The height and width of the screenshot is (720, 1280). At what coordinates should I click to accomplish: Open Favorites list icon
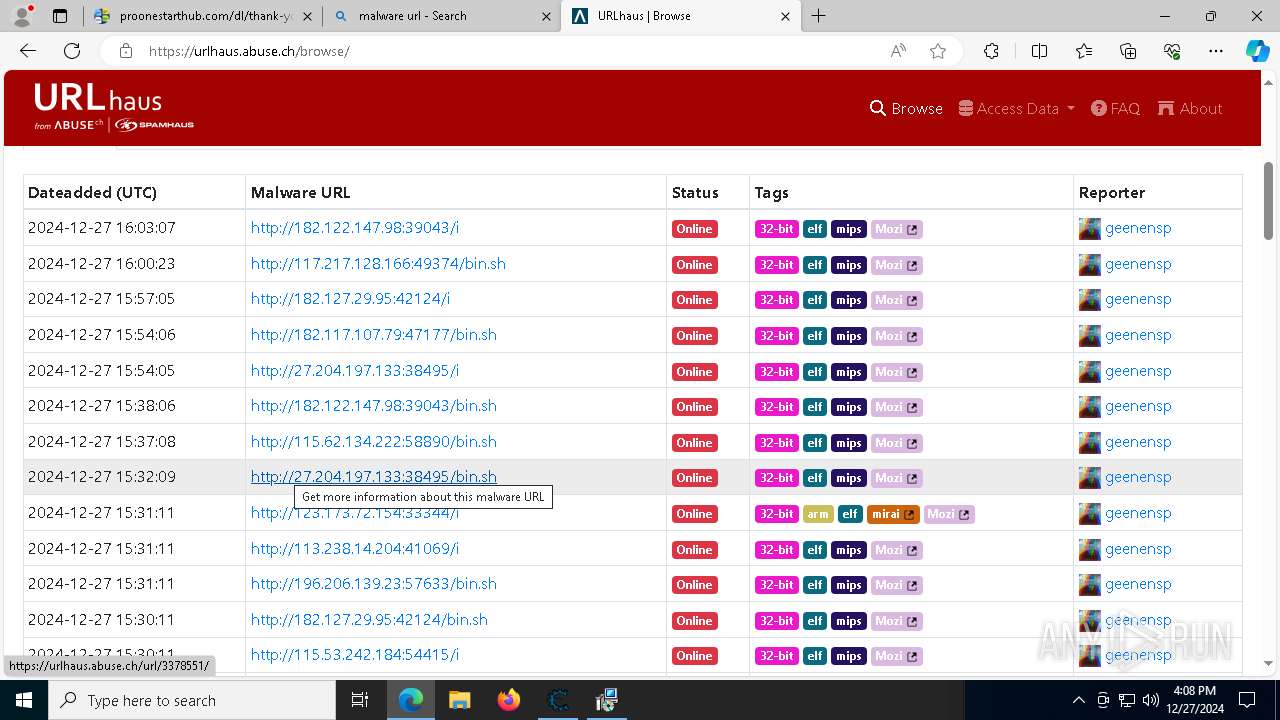pyautogui.click(x=1084, y=51)
